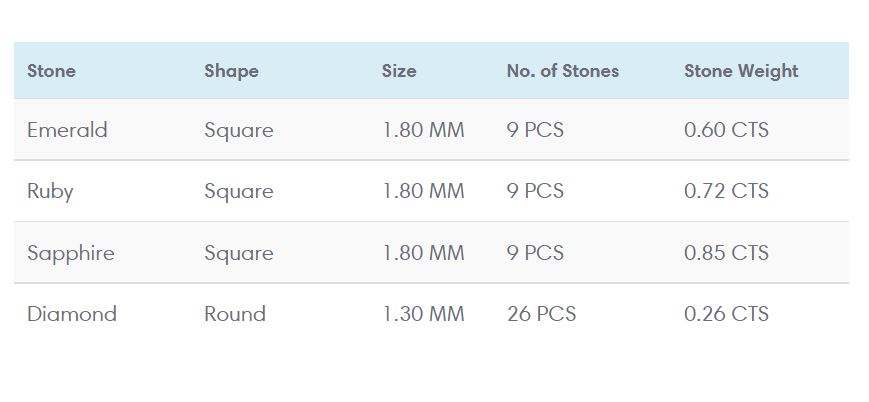Select the Diamond stone cell
The height and width of the screenshot is (402, 869).
click(x=72, y=314)
